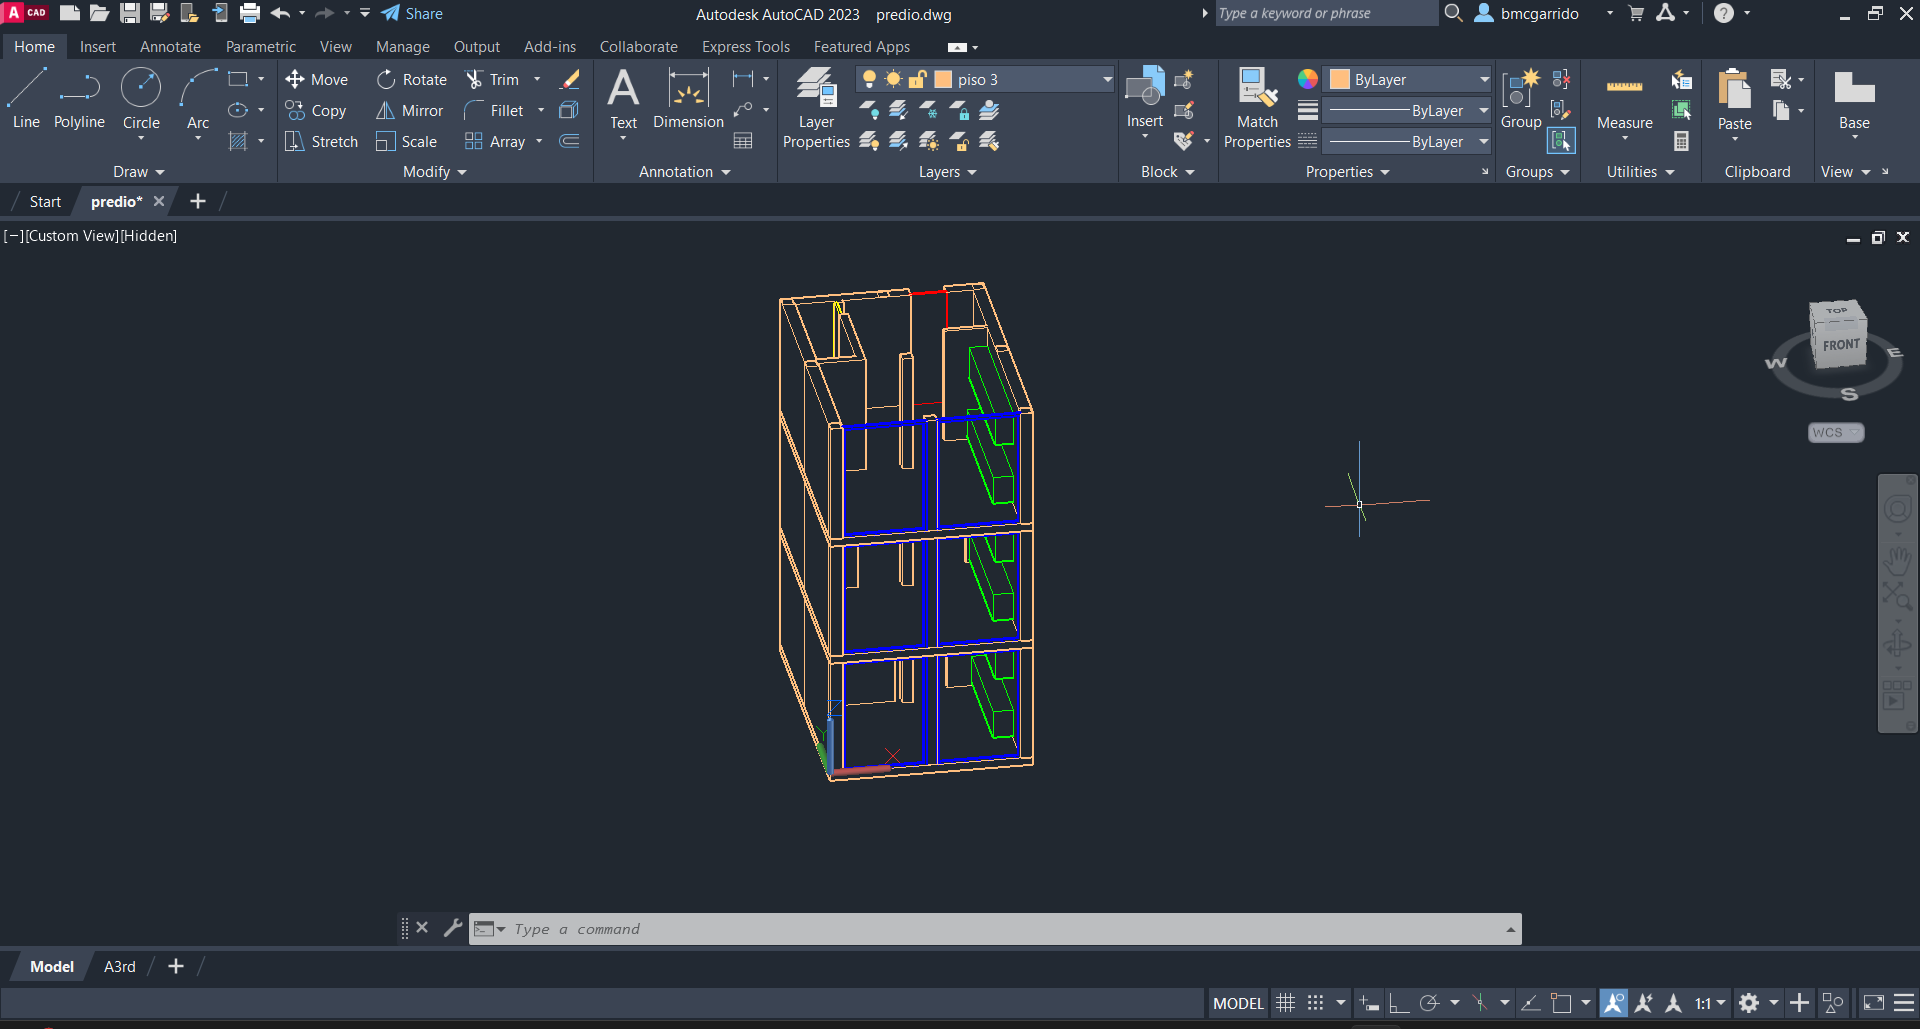Click the ByLayer orange color swatch
The height and width of the screenshot is (1029, 1920).
point(1340,80)
